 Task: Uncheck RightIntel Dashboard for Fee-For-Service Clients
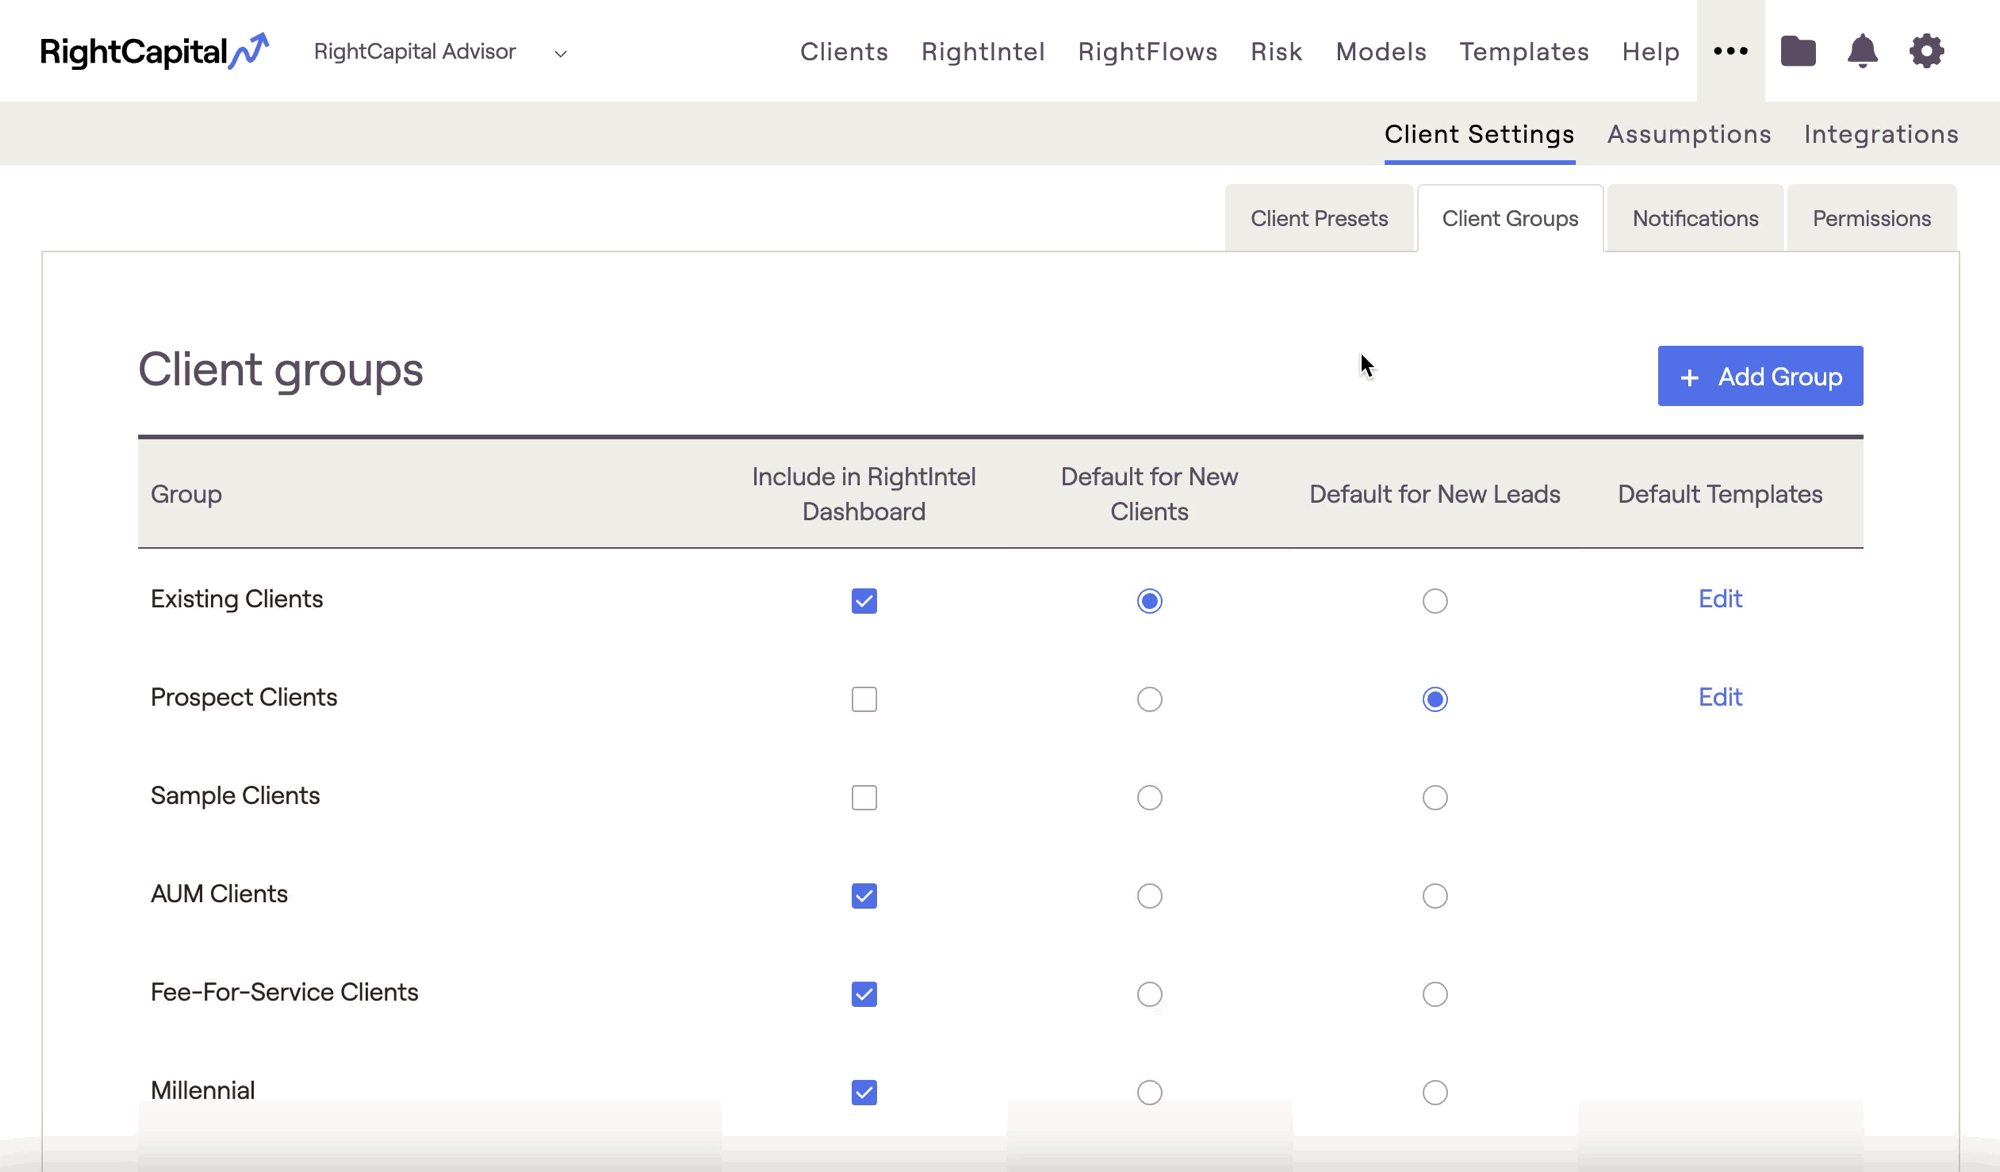tap(864, 994)
